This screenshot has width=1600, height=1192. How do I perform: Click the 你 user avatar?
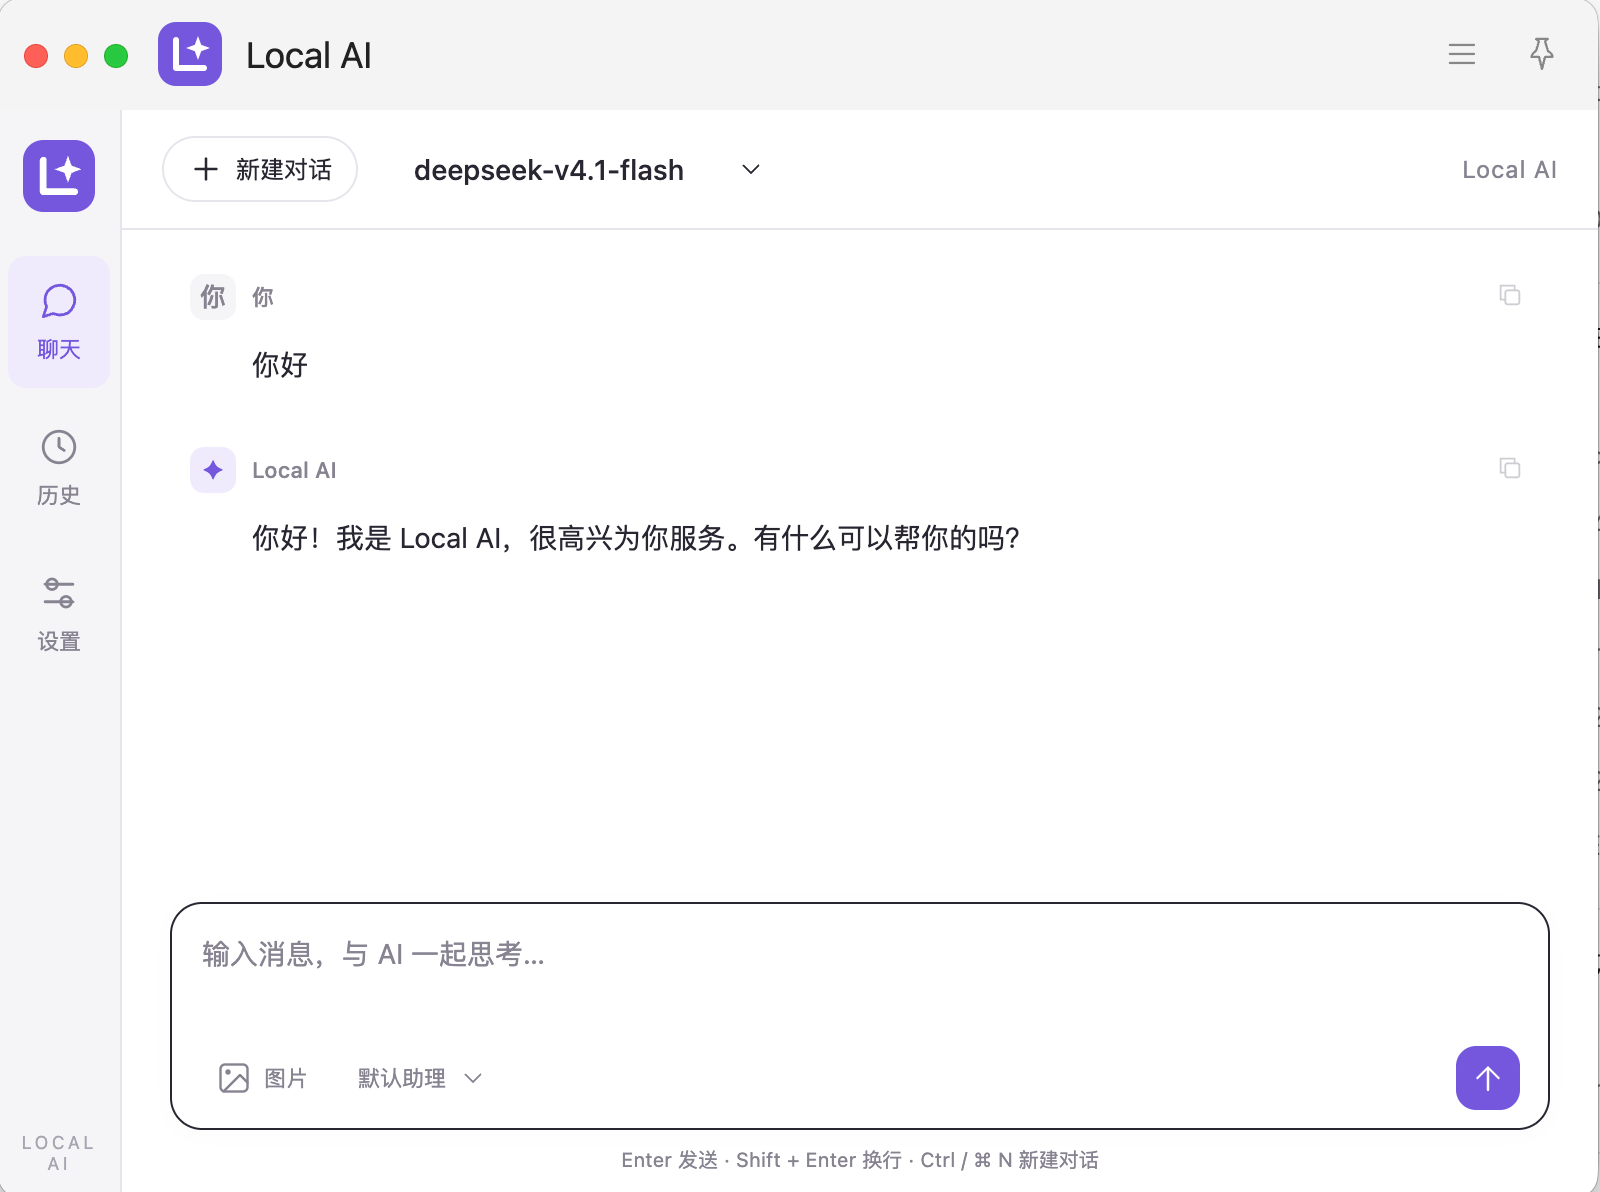(213, 297)
